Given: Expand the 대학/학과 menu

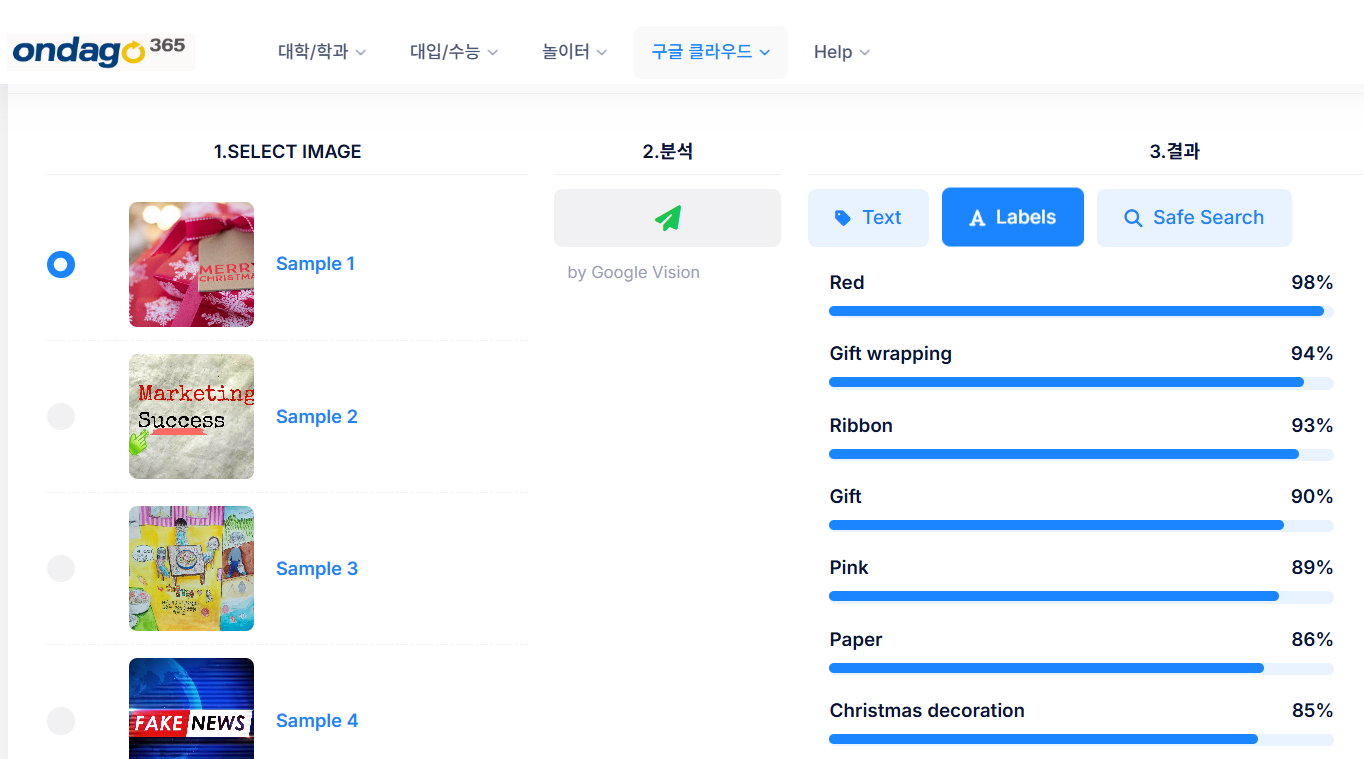Looking at the screenshot, I should [322, 52].
